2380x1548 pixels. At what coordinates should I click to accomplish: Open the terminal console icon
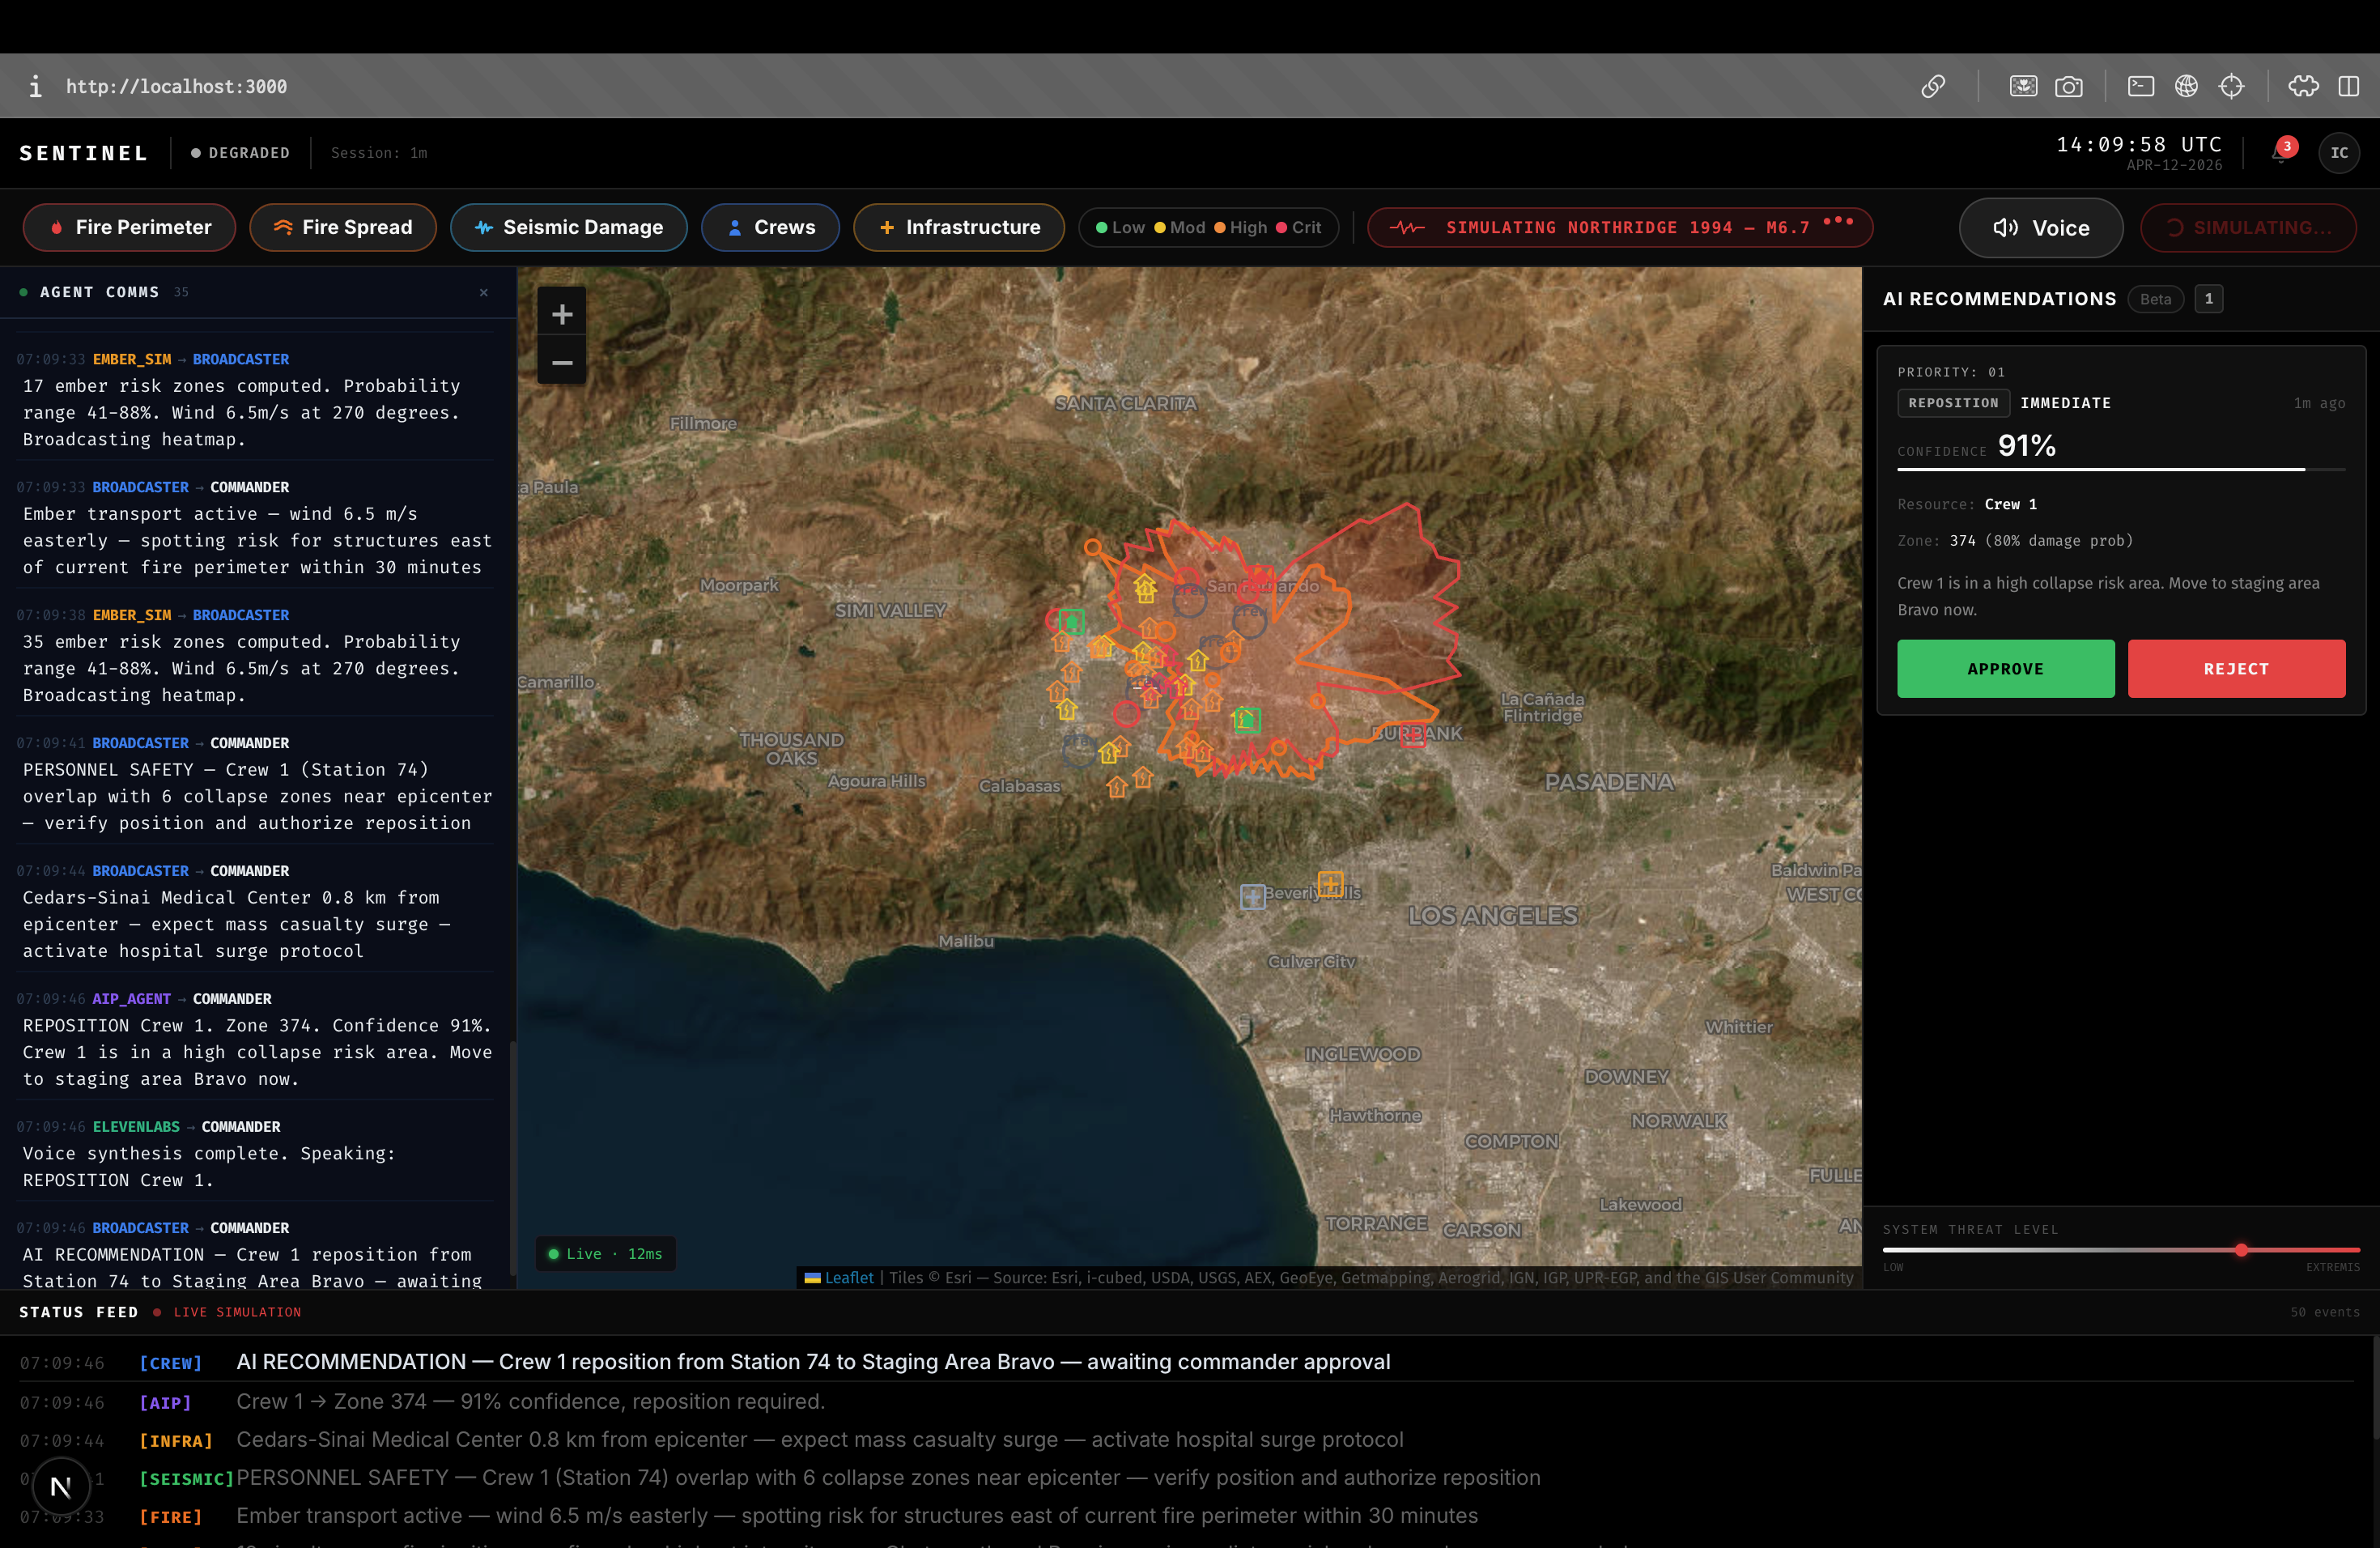tap(2140, 87)
